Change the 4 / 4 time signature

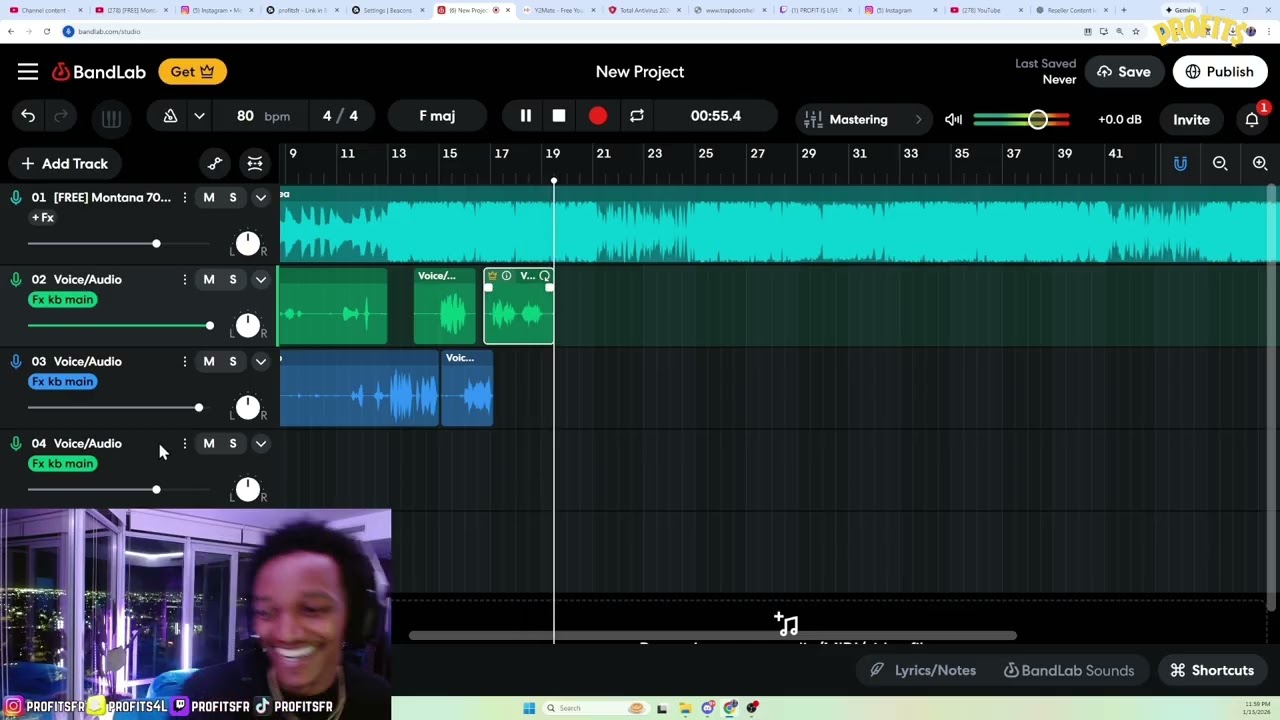point(340,116)
